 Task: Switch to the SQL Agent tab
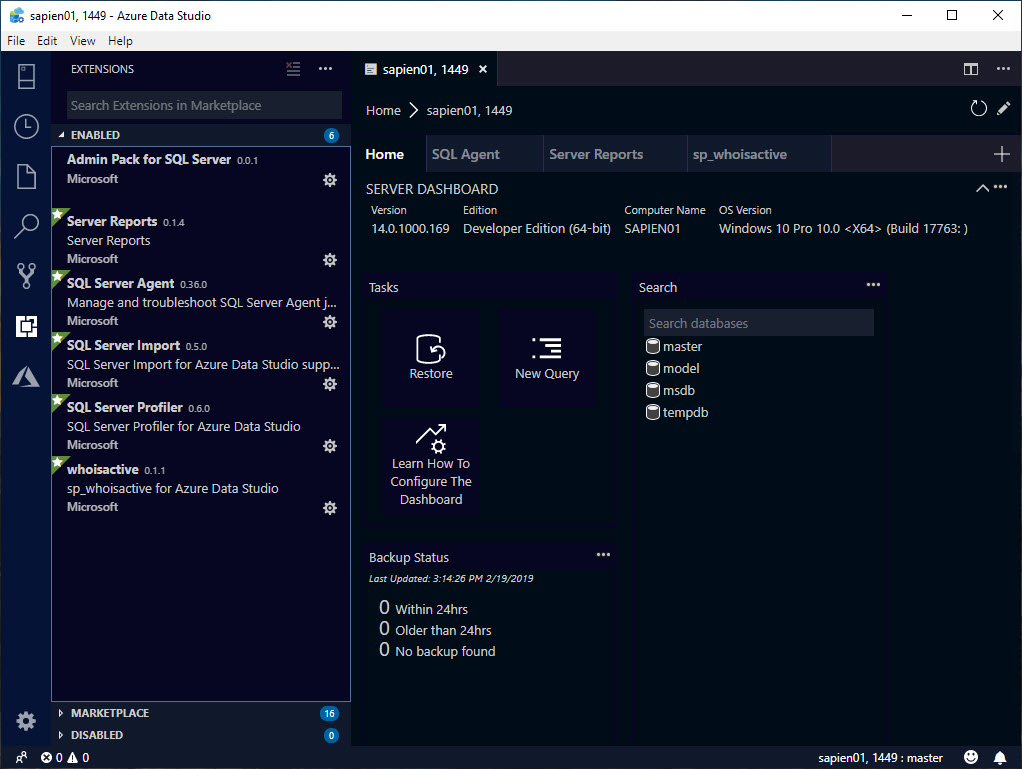tap(485, 154)
